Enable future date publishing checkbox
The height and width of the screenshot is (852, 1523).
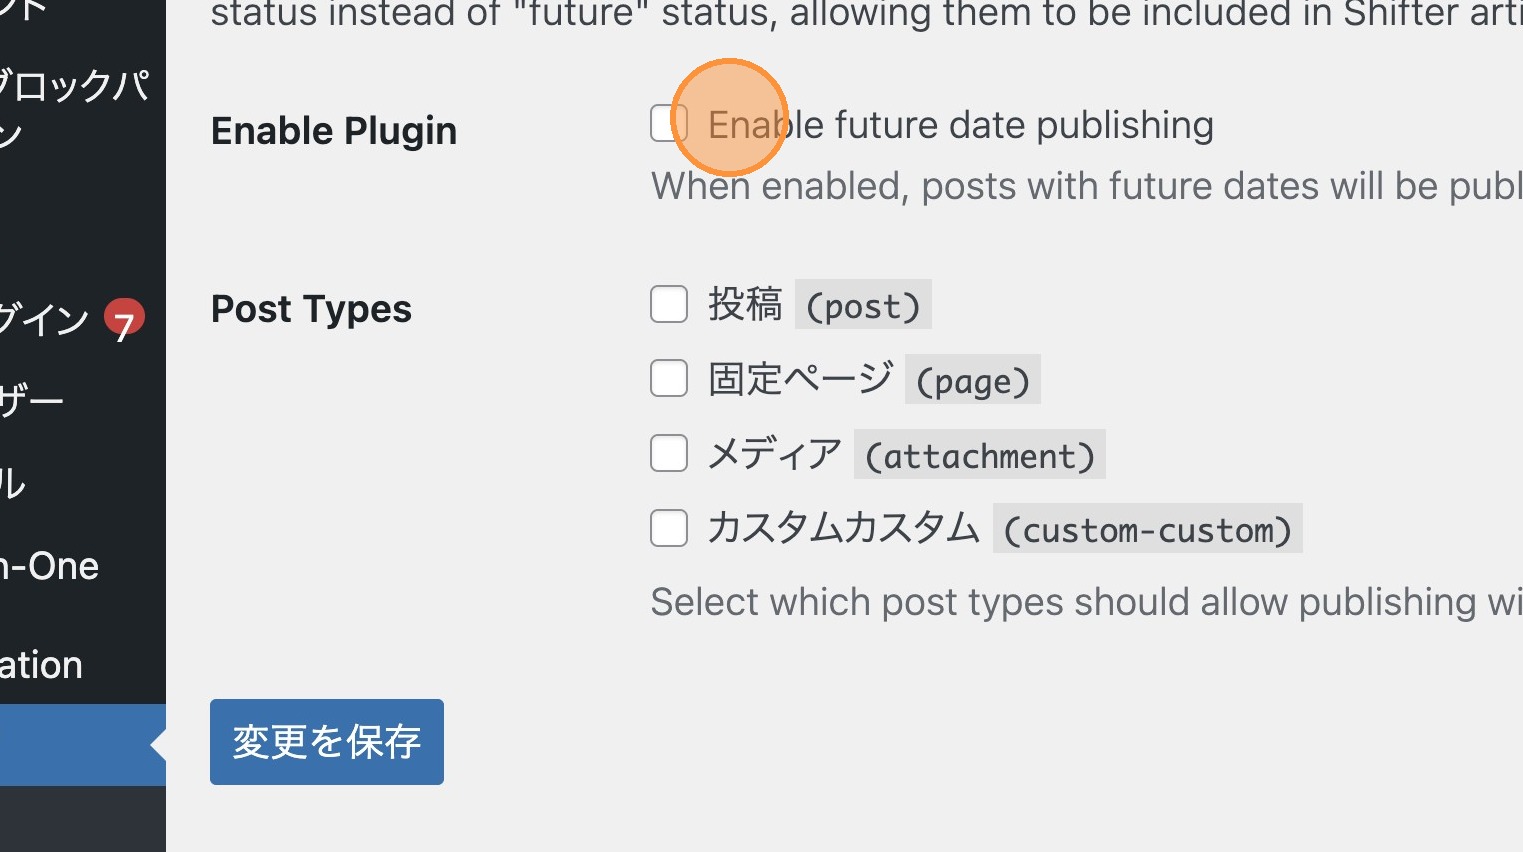tap(666, 124)
